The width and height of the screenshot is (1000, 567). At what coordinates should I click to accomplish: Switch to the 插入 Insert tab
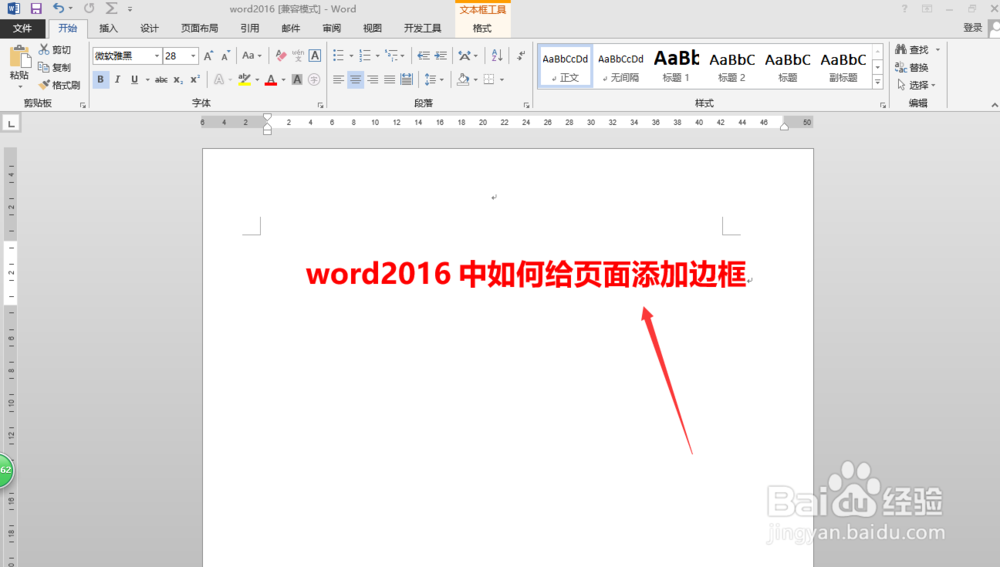(x=108, y=28)
